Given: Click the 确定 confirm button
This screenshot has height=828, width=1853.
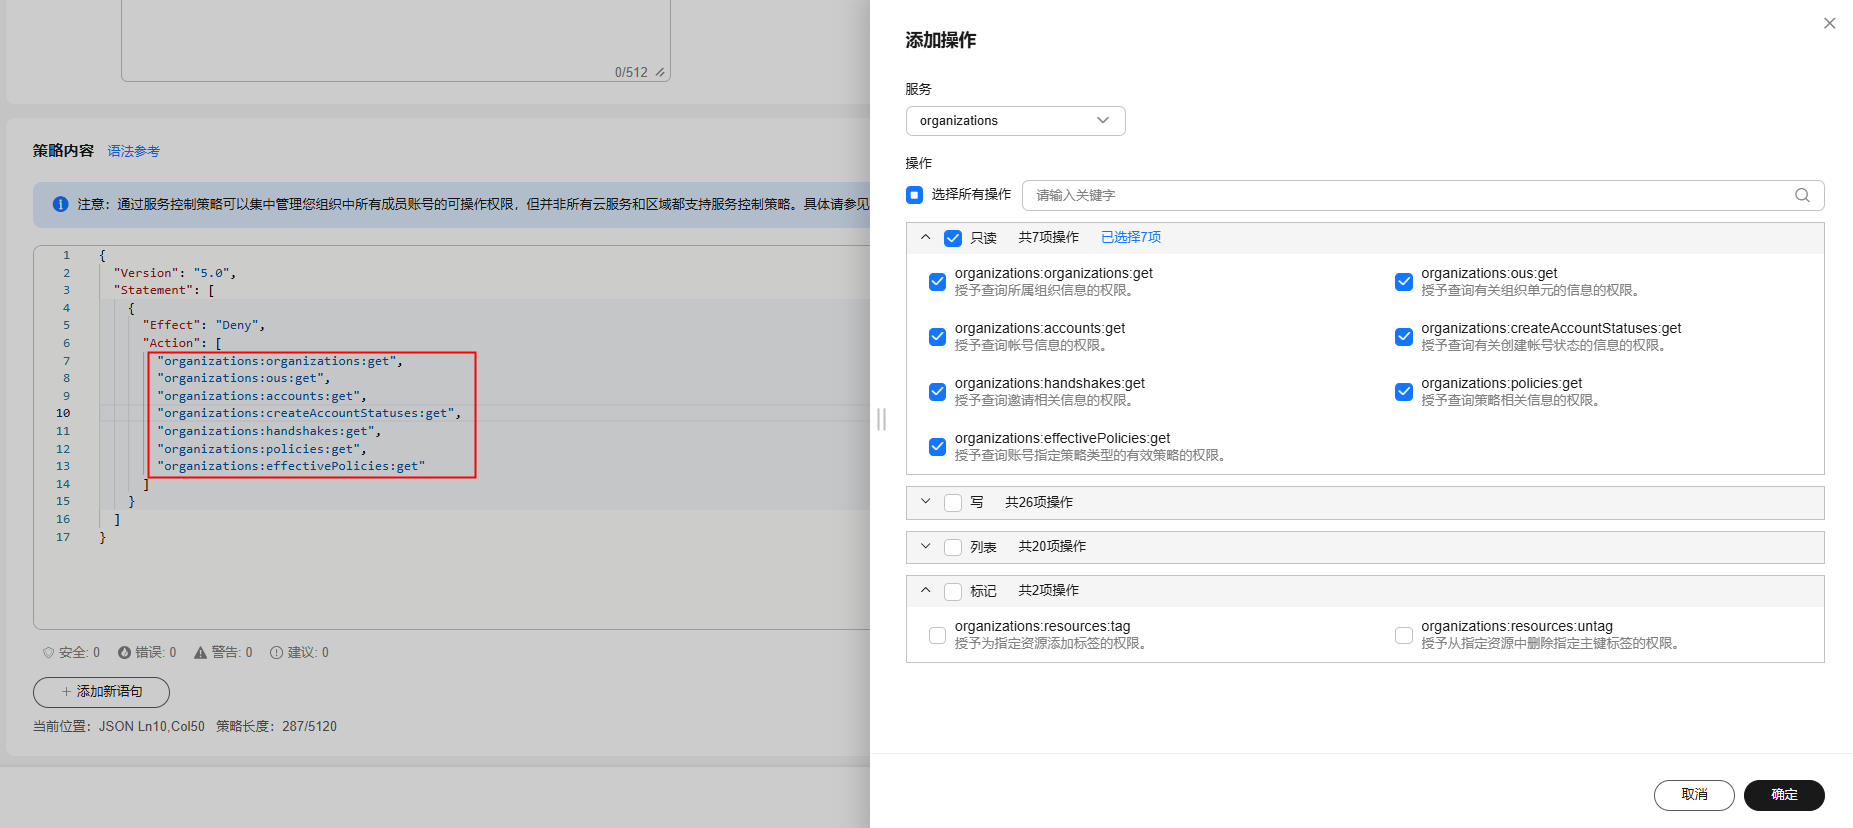Looking at the screenshot, I should (1783, 794).
